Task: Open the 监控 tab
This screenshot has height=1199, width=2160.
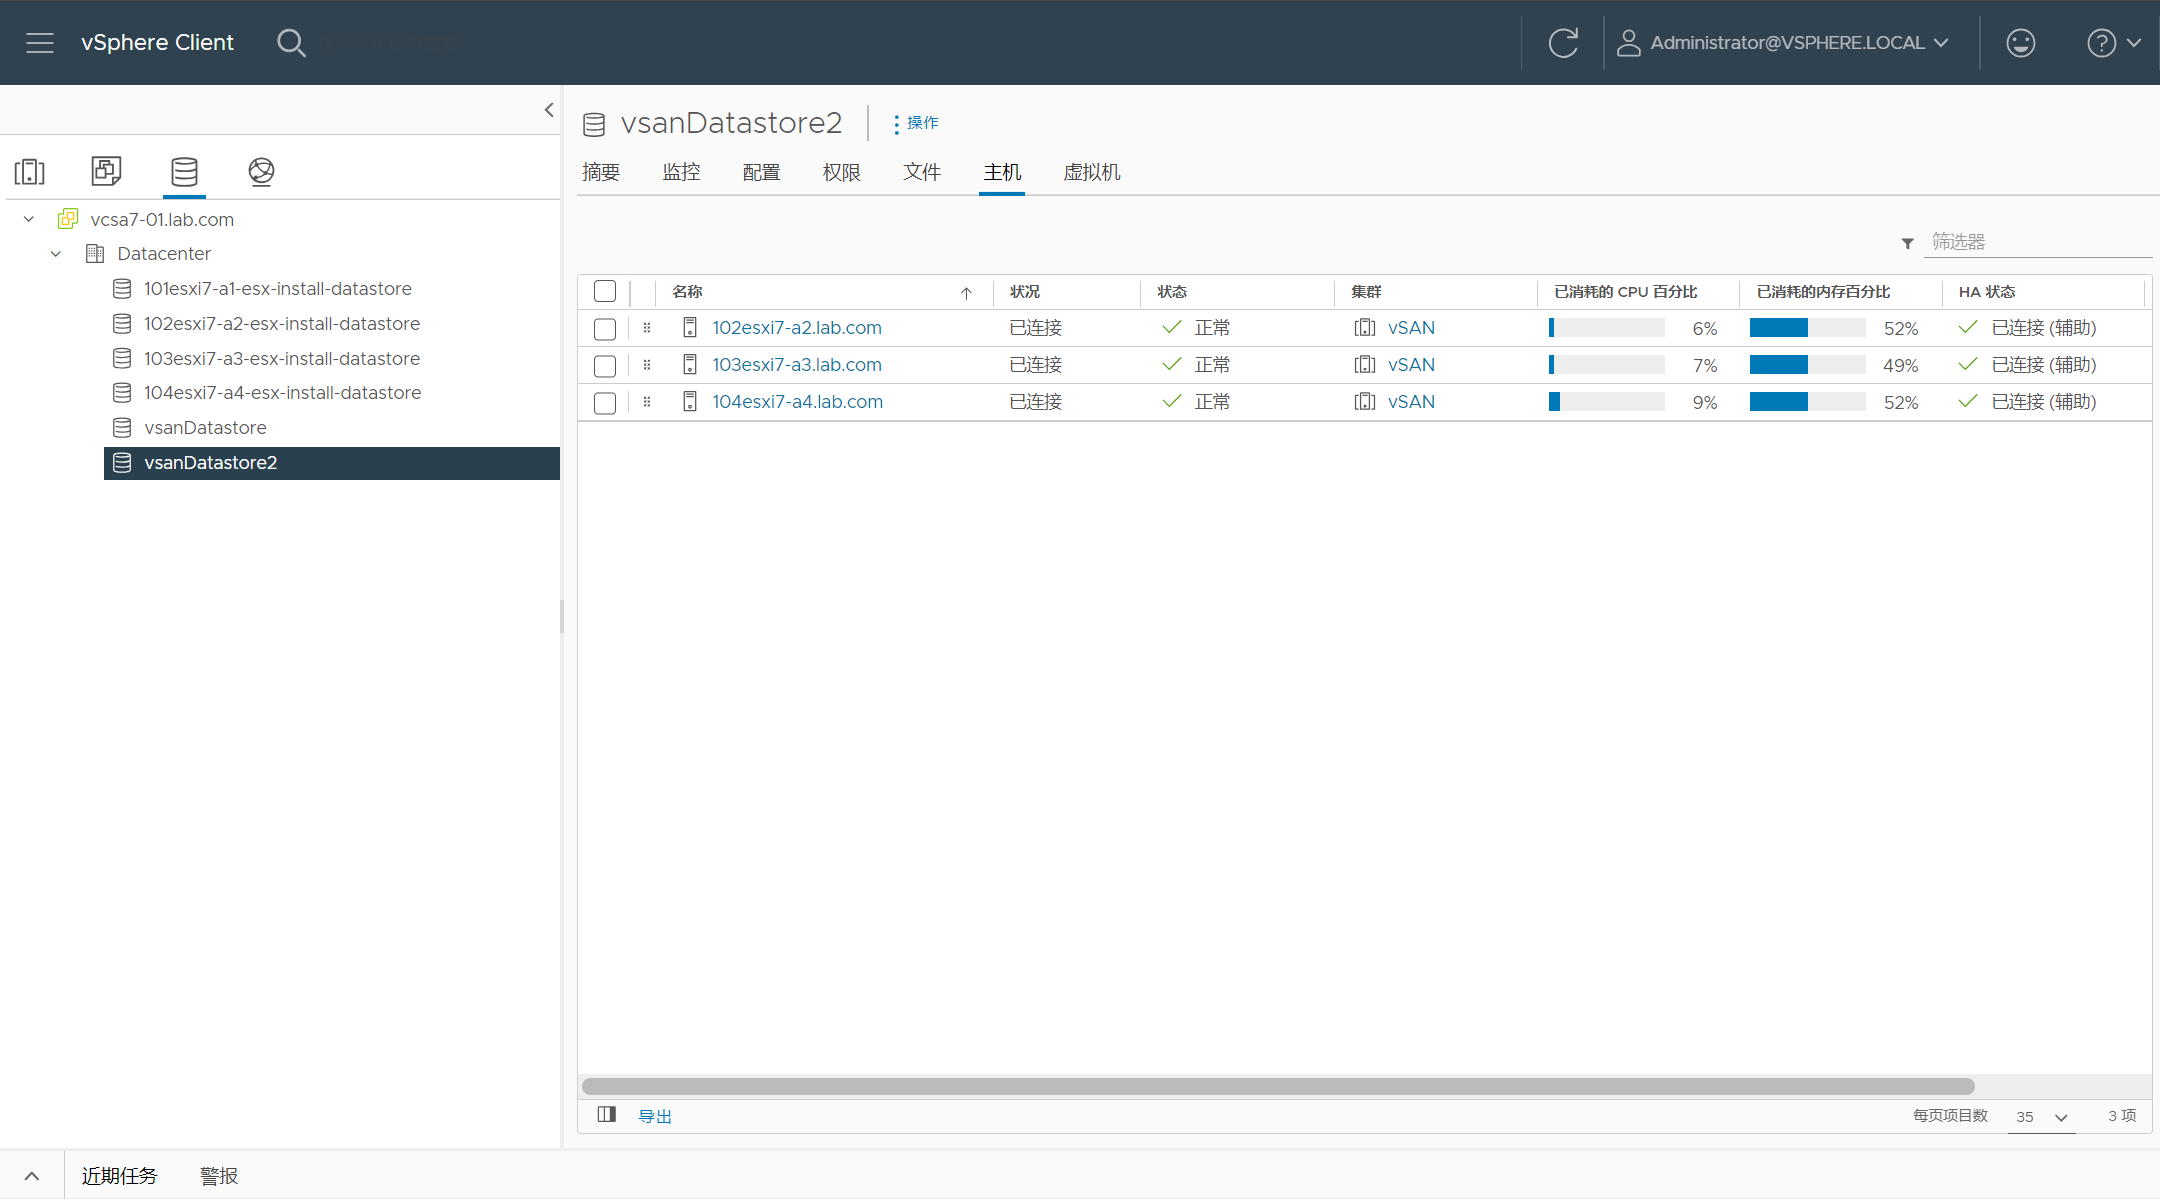Action: click(x=681, y=172)
